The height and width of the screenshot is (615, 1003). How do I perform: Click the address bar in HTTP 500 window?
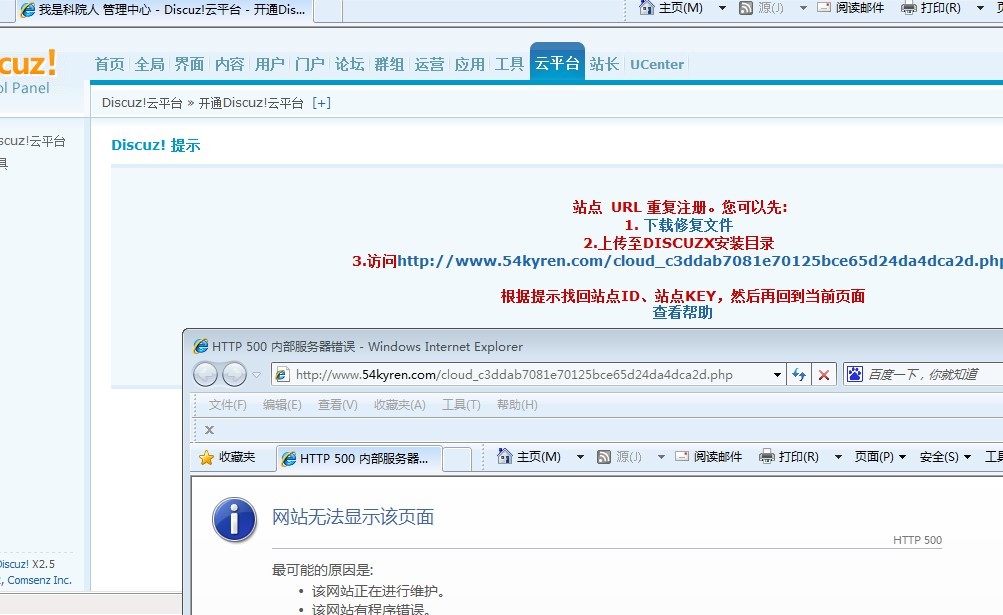pos(528,374)
